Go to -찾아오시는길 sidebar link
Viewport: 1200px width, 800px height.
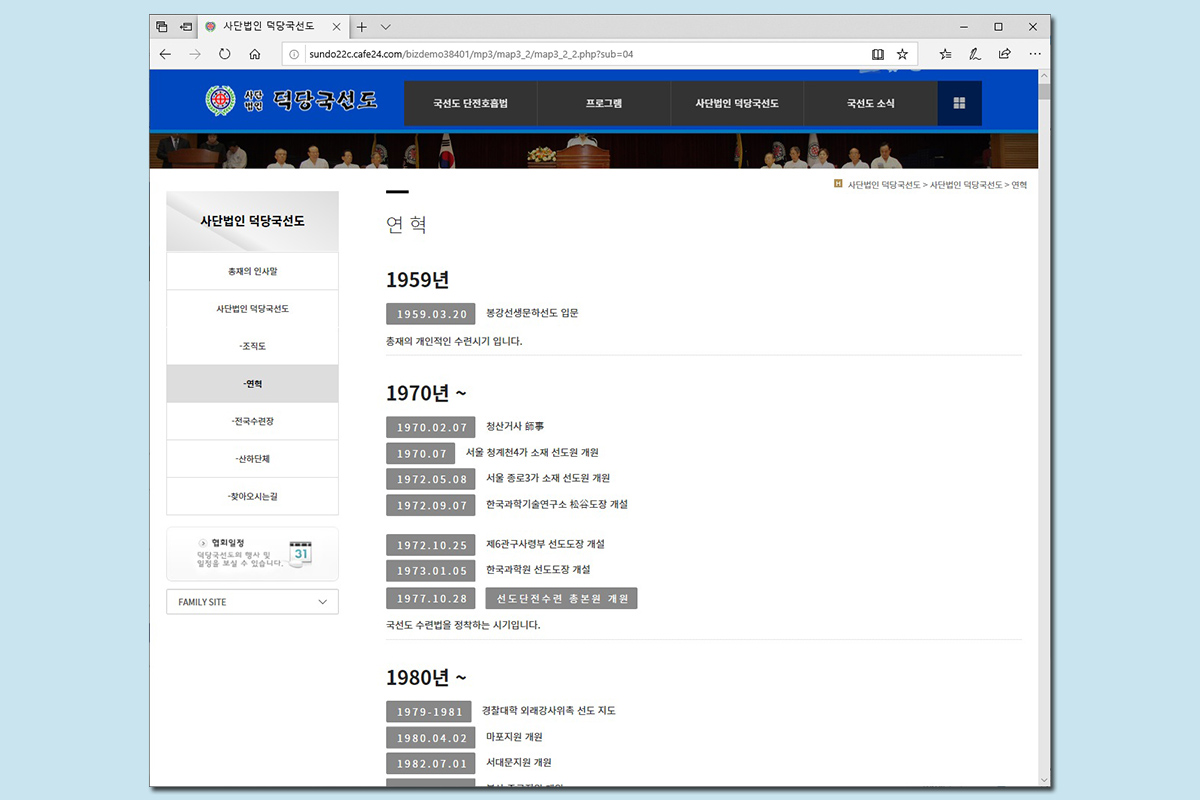[252, 496]
